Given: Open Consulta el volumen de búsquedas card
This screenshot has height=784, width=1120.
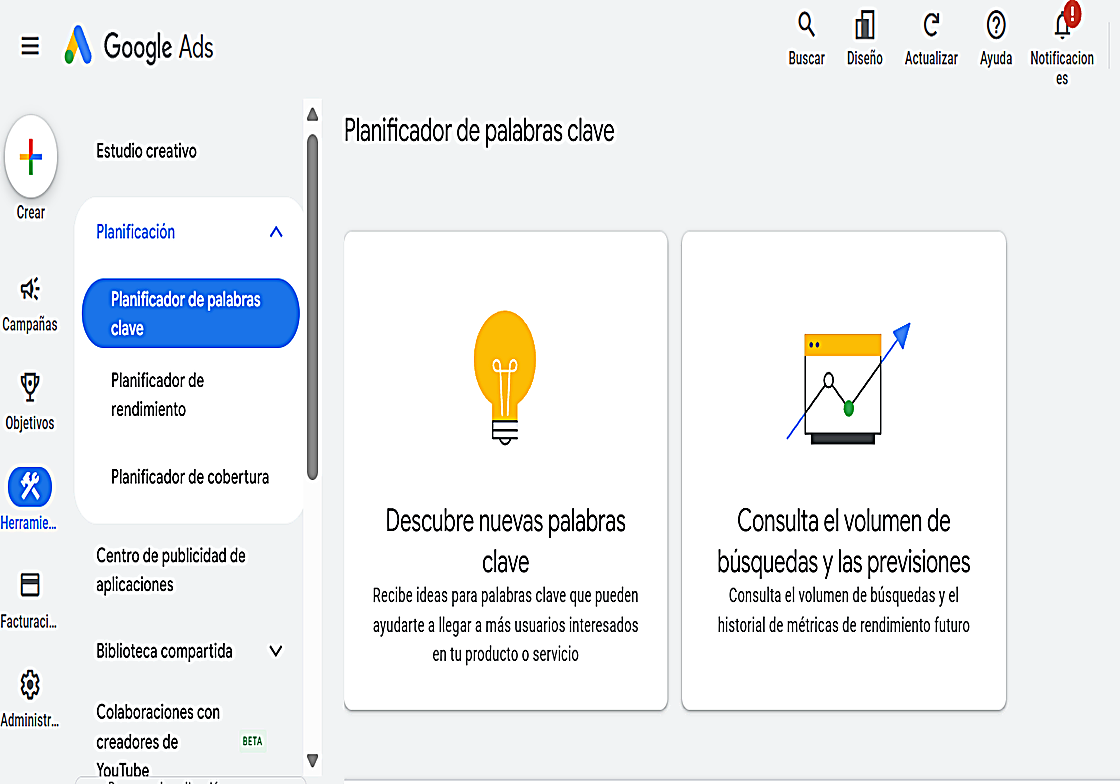Looking at the screenshot, I should point(844,470).
